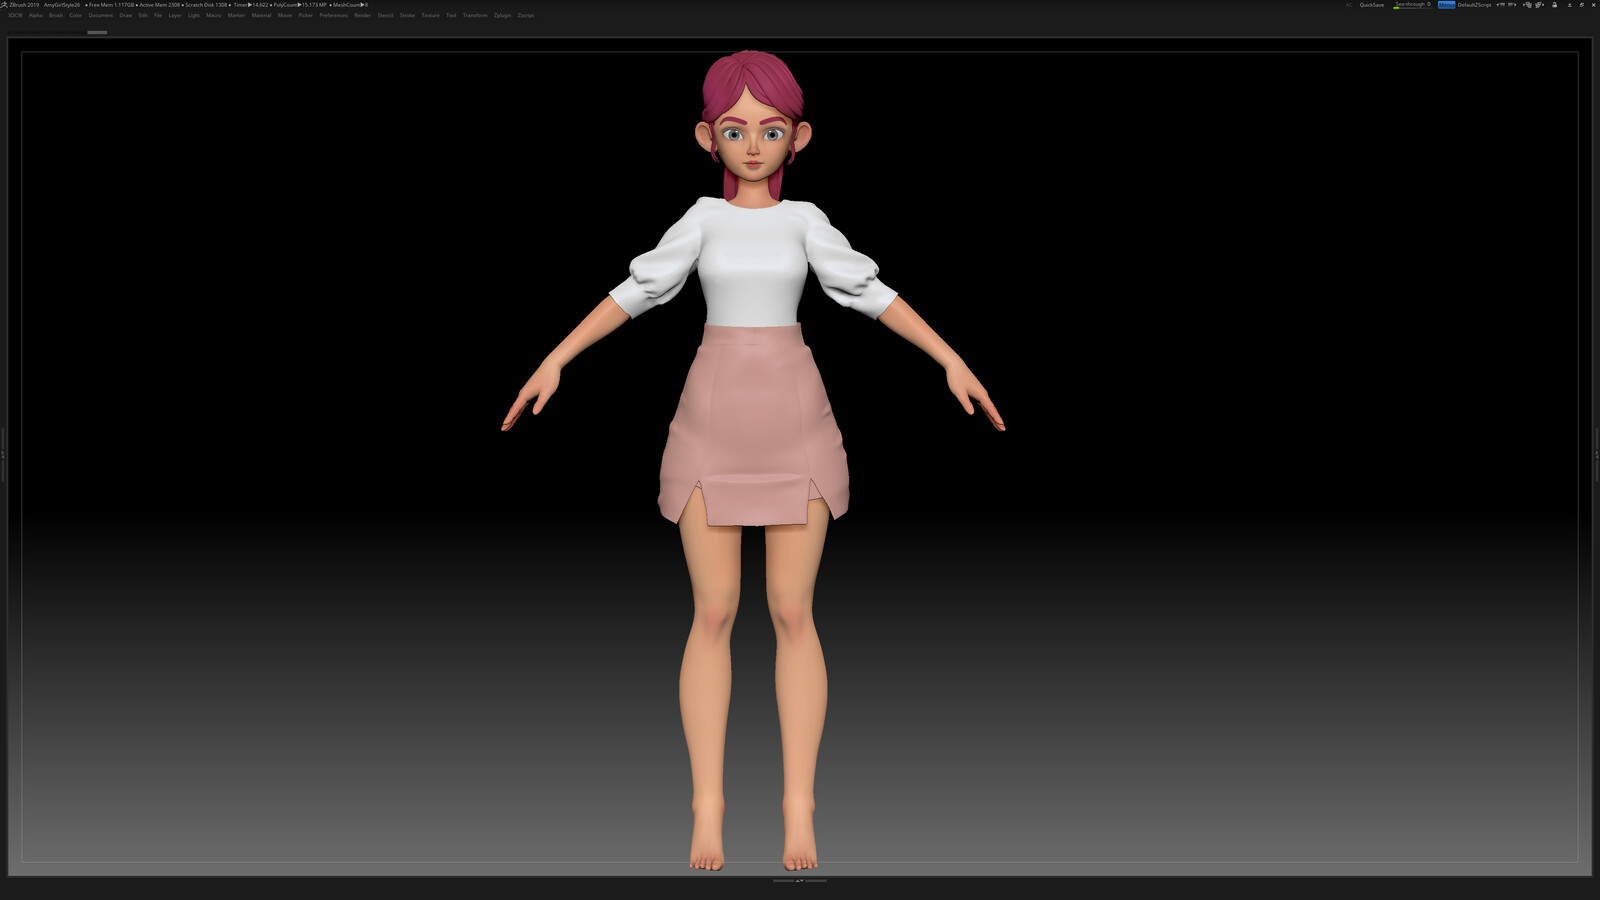Open the Macro menu

214,15
